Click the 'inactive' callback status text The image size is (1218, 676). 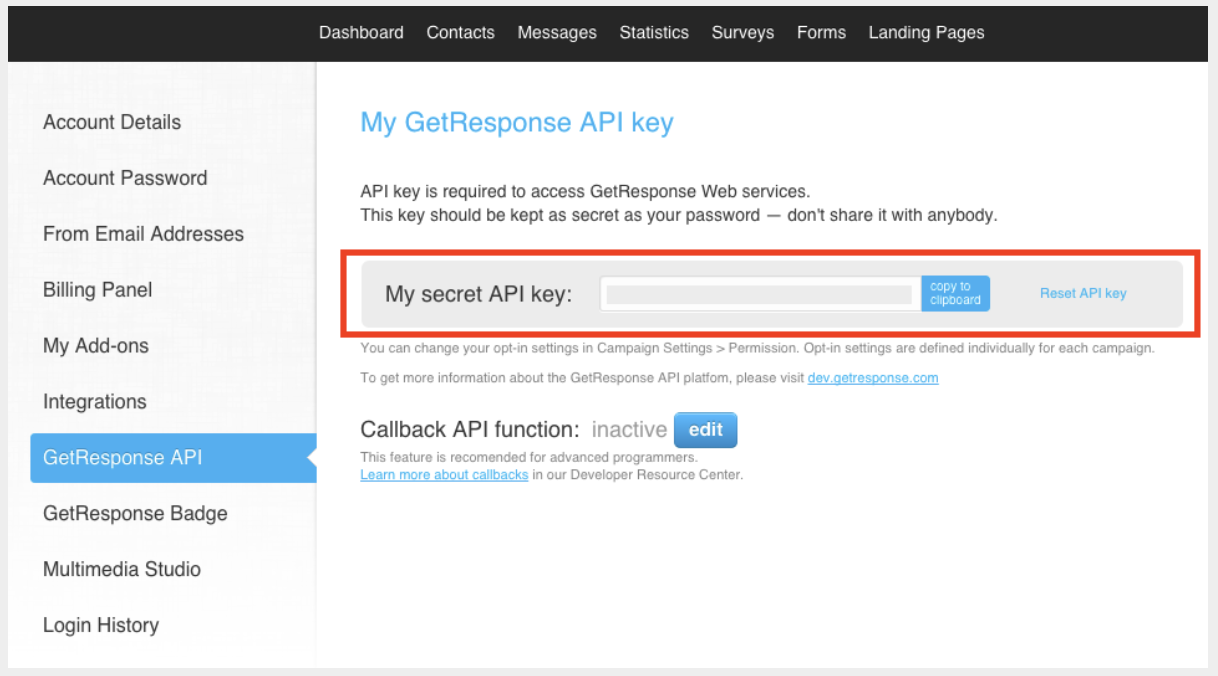tap(629, 430)
